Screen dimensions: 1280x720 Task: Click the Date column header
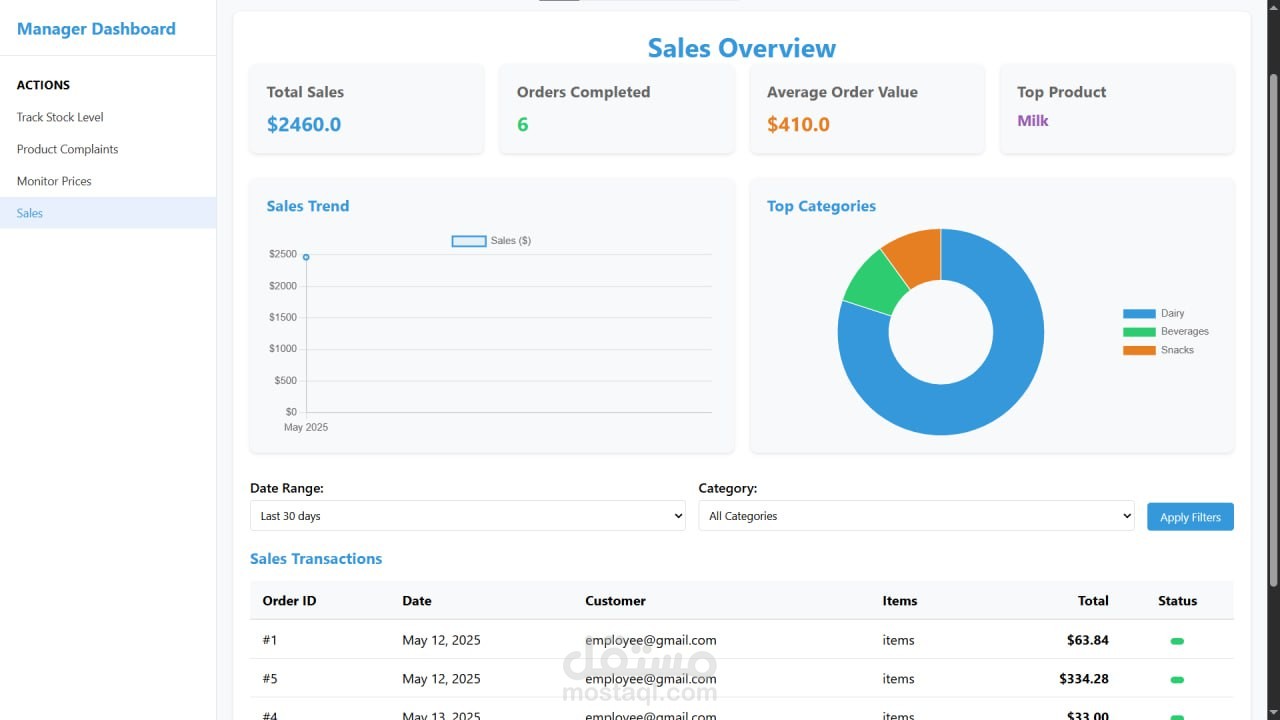(x=417, y=601)
